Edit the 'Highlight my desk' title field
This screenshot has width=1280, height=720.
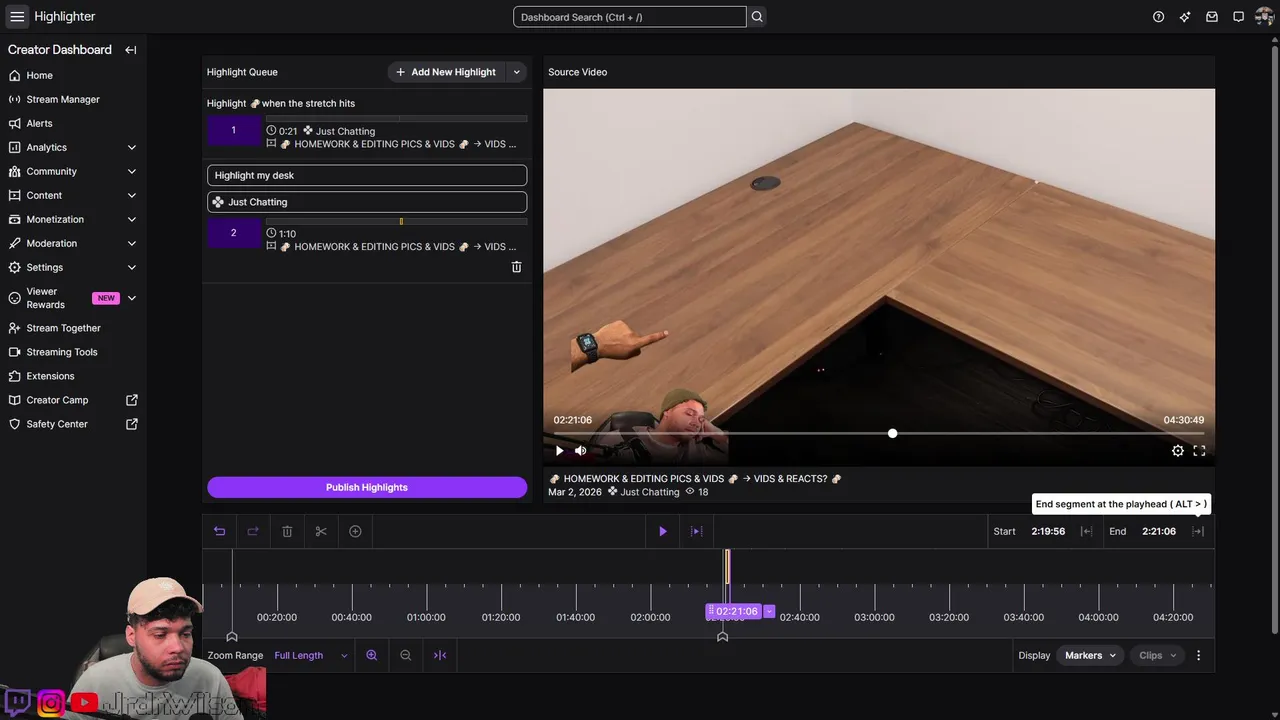point(367,175)
